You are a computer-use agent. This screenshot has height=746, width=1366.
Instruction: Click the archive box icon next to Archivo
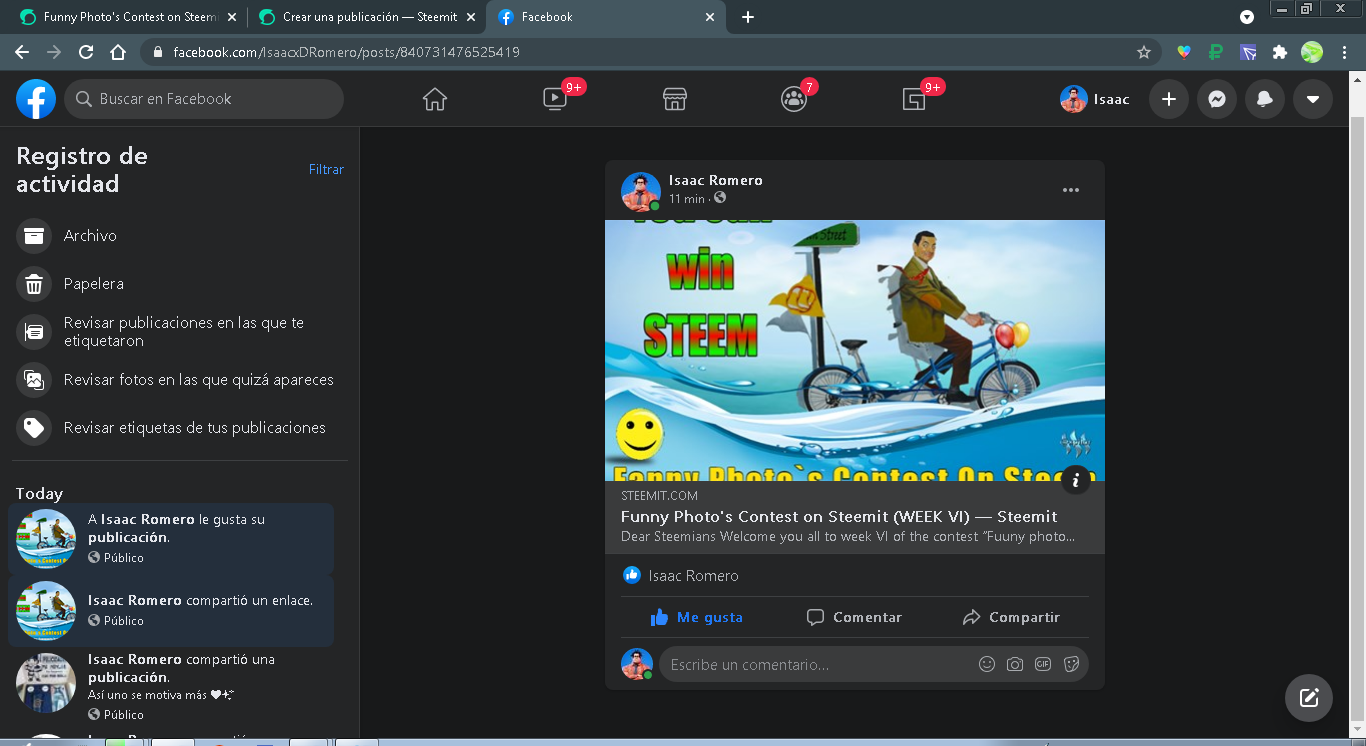click(x=34, y=236)
